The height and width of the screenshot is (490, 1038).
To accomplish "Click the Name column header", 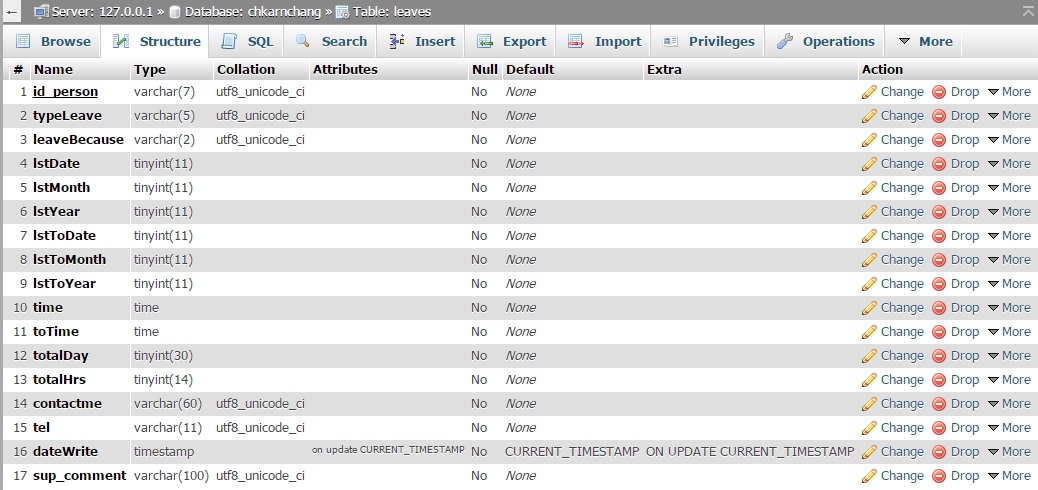I will point(53,70).
